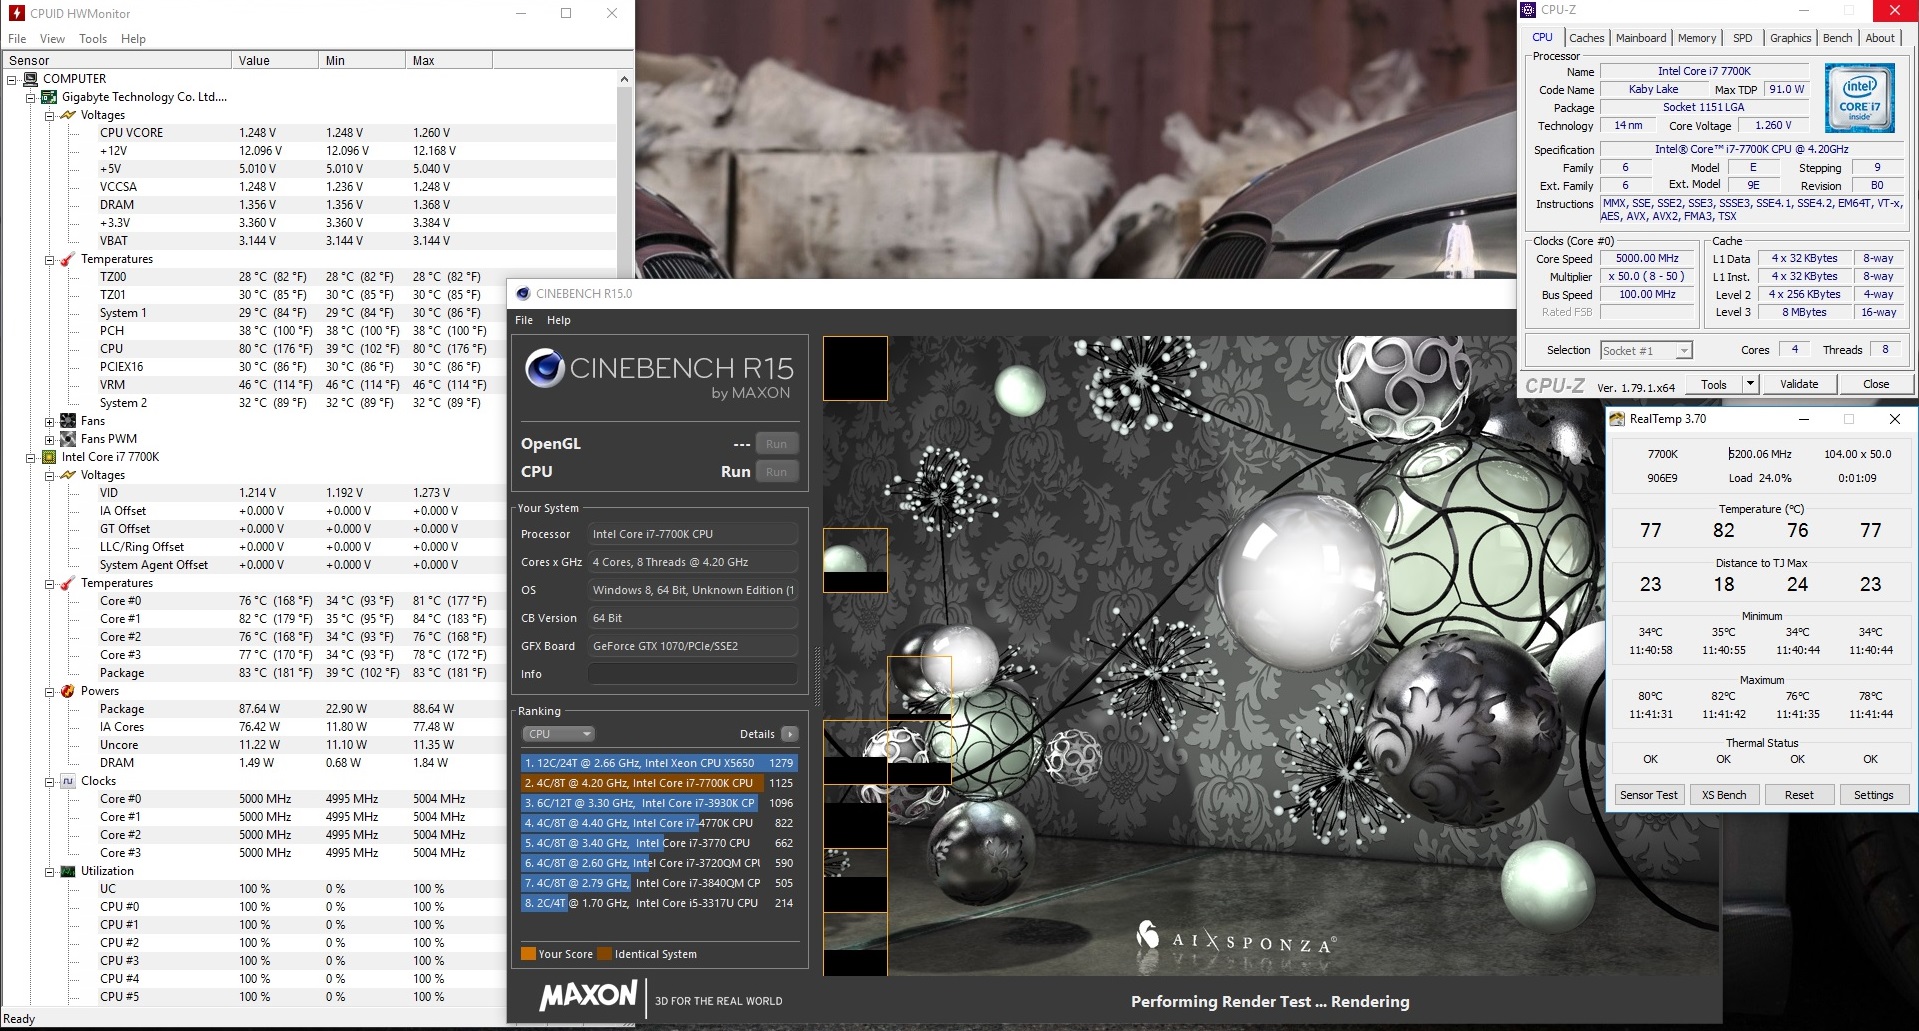The image size is (1919, 1031).
Task: Open the Cinebench File menu
Action: [x=524, y=320]
